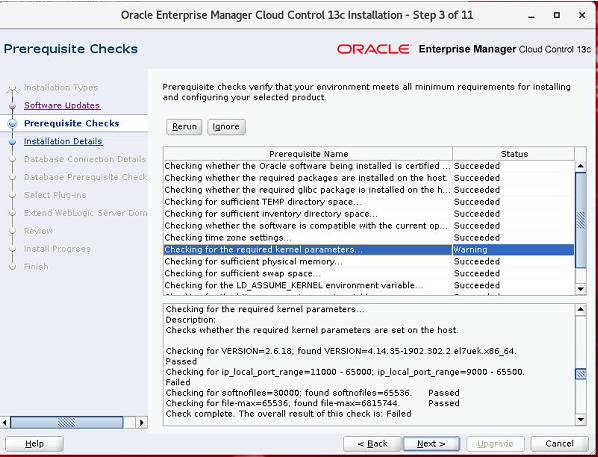Click the details pane scrollbar thumb

(580, 374)
